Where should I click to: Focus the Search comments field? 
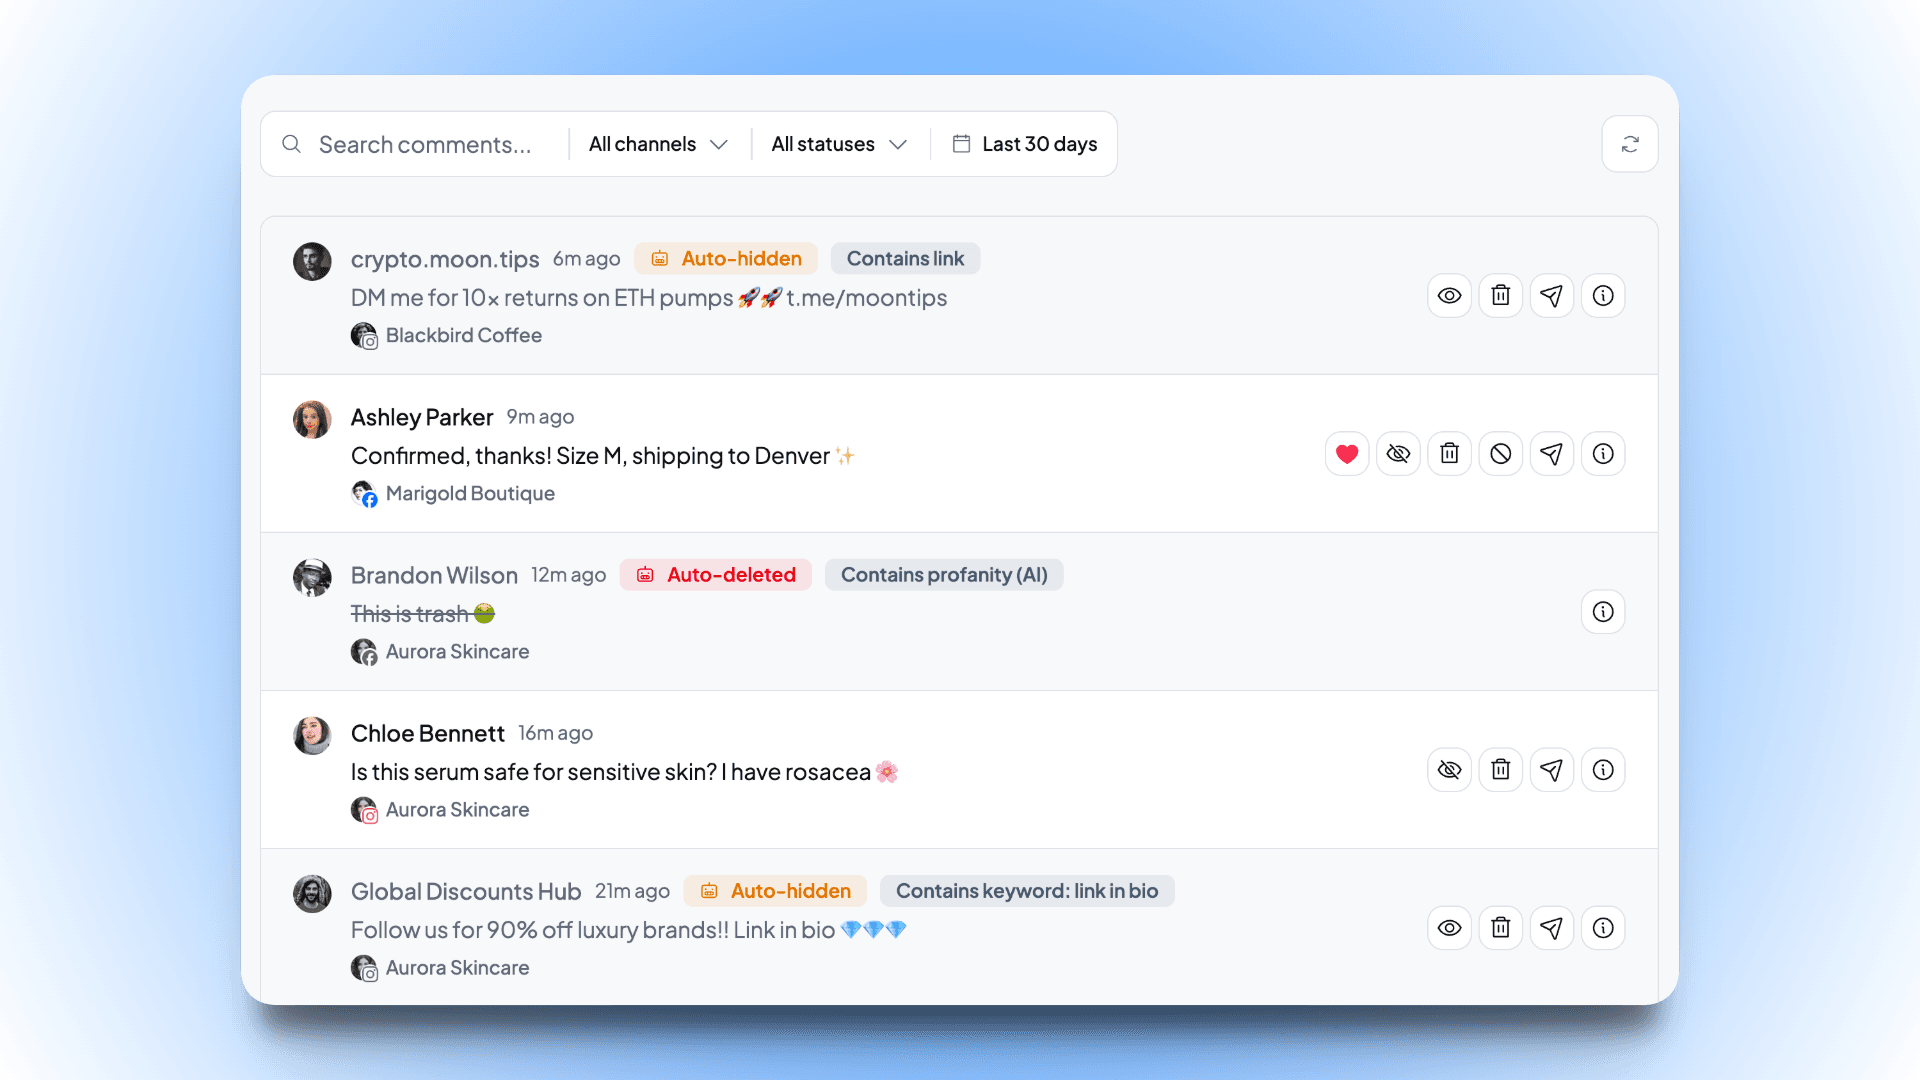[x=425, y=144]
